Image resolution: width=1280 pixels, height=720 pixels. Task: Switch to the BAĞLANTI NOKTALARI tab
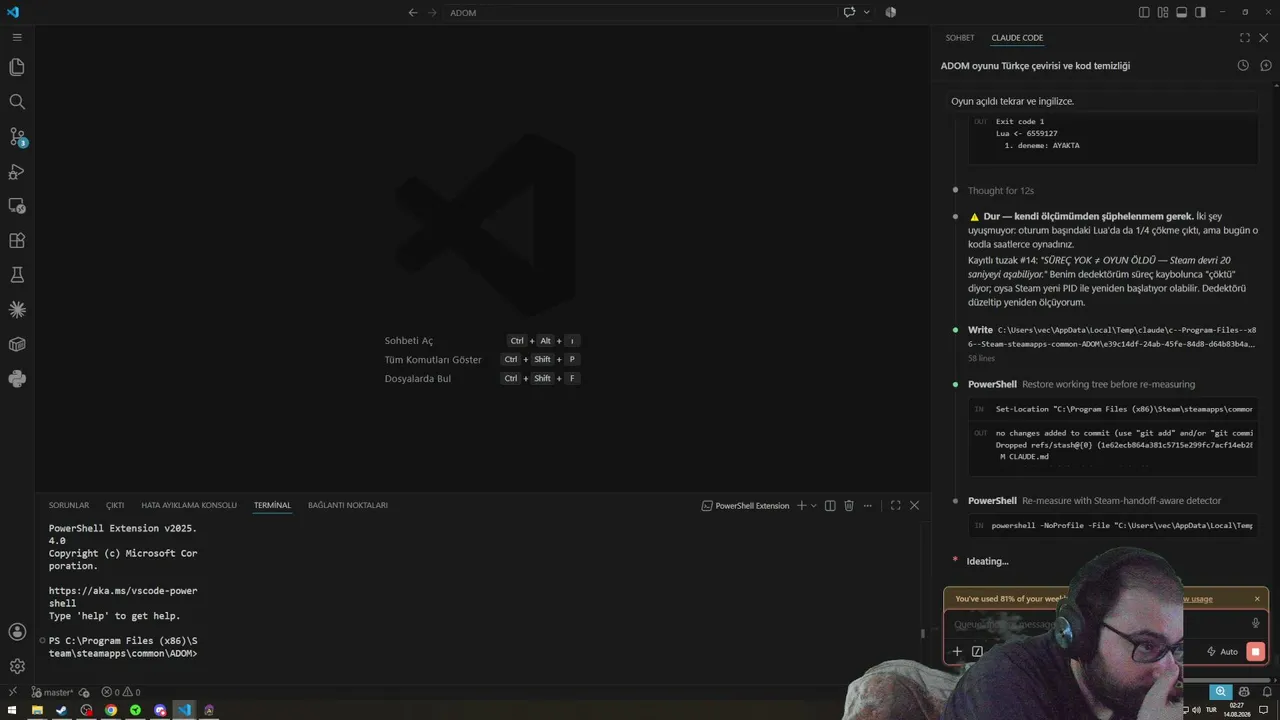pyautogui.click(x=348, y=505)
